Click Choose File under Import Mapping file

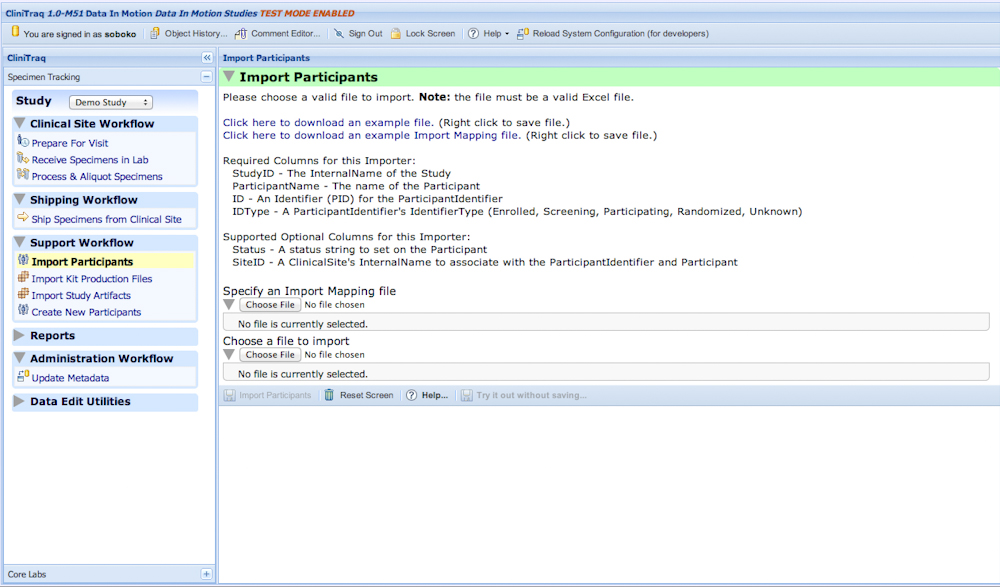[x=270, y=305]
